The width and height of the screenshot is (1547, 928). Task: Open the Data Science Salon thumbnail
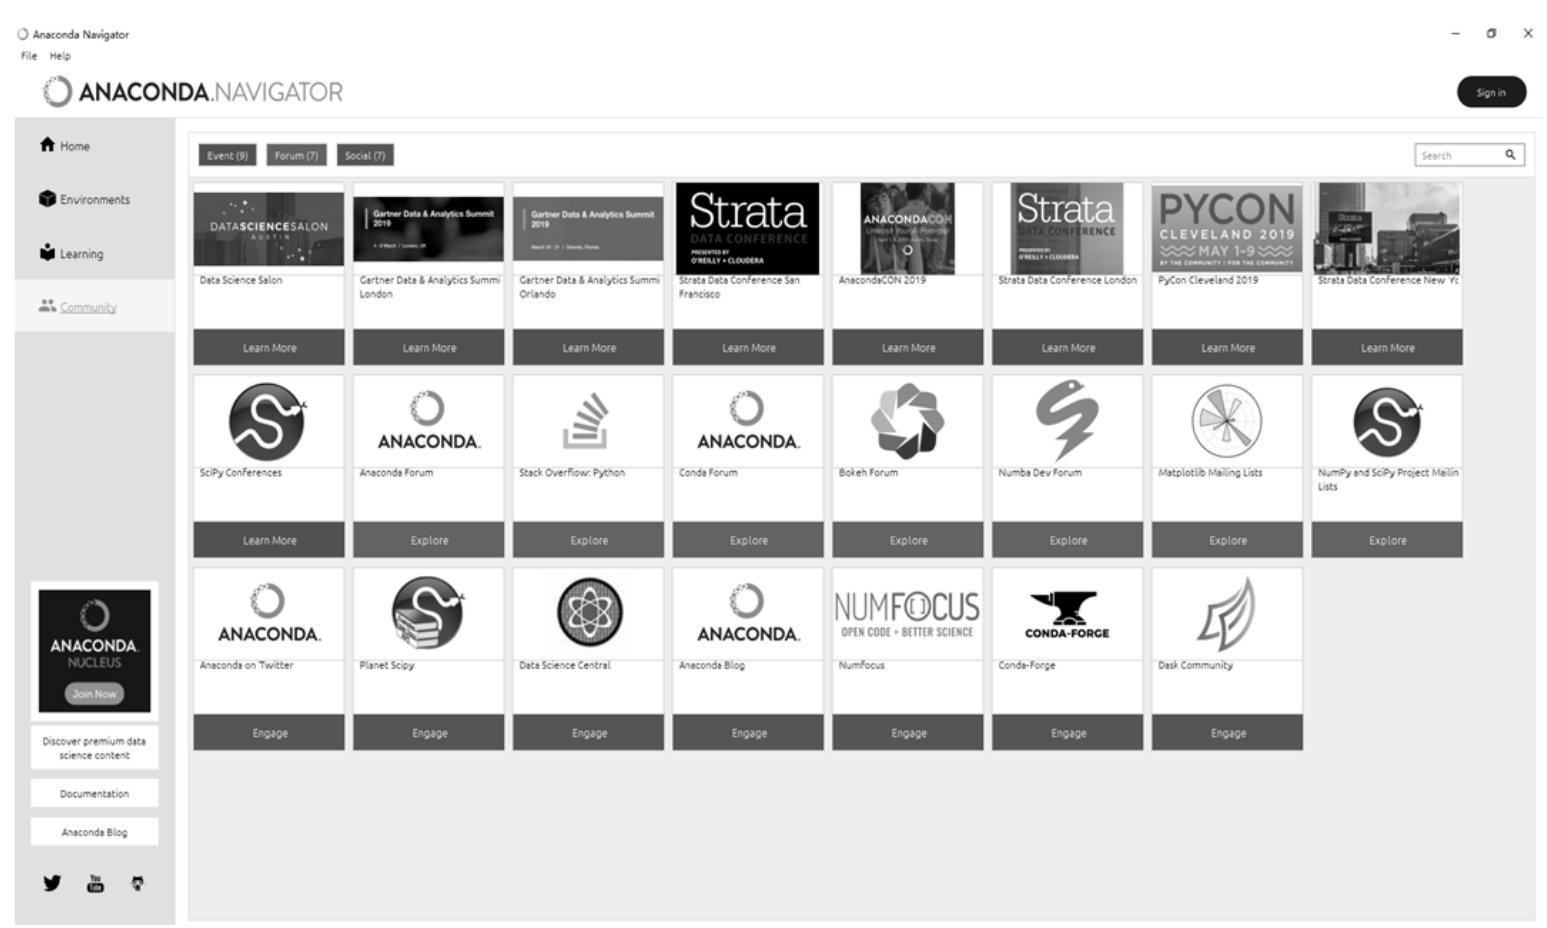tap(268, 229)
